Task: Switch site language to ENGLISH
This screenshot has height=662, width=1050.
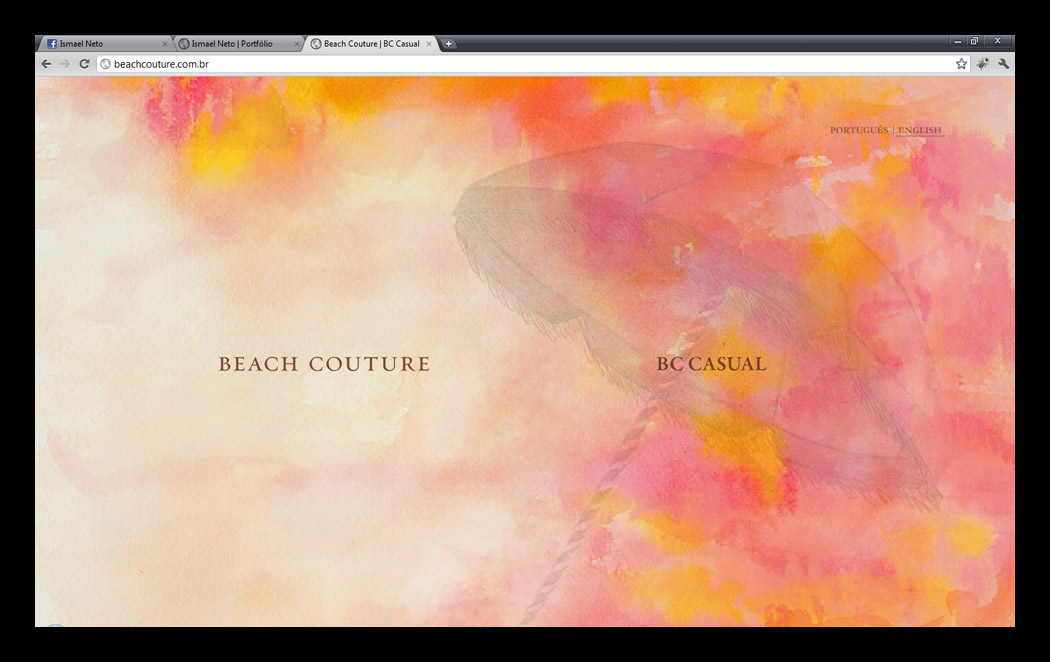Action: pyautogui.click(x=919, y=130)
